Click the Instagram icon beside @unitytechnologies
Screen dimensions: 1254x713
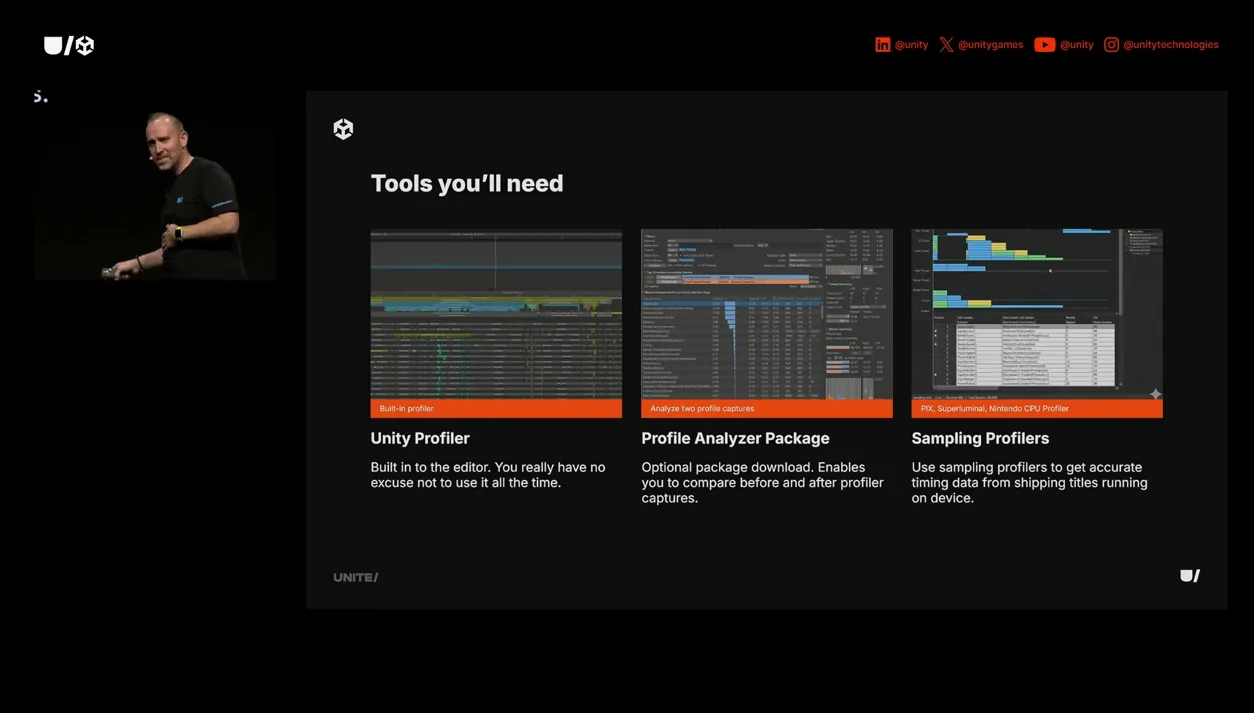pos(1111,44)
